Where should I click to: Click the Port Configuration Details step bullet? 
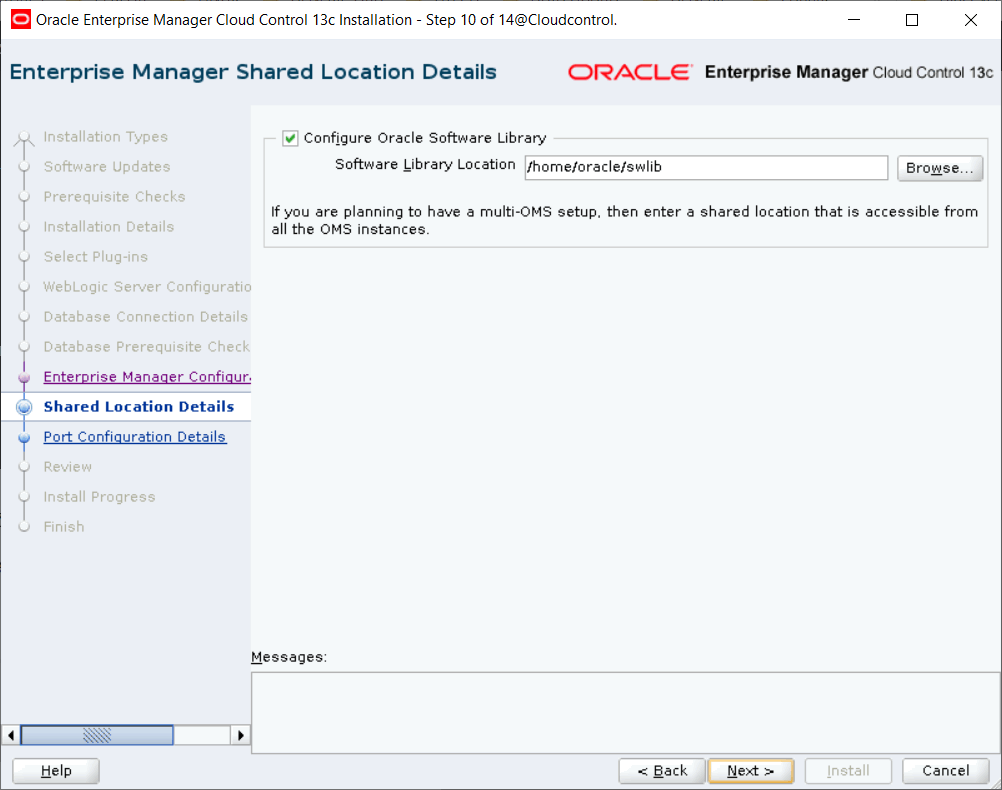pyautogui.click(x=24, y=438)
